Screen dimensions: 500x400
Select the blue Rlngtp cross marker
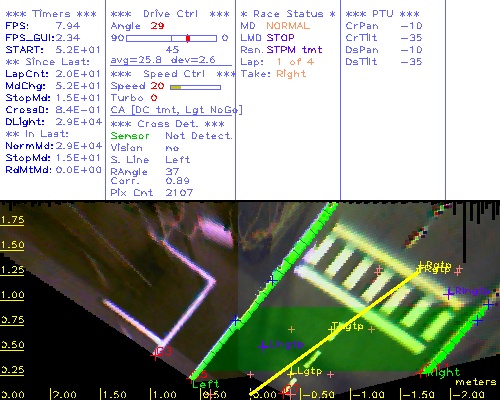[x=449, y=293]
